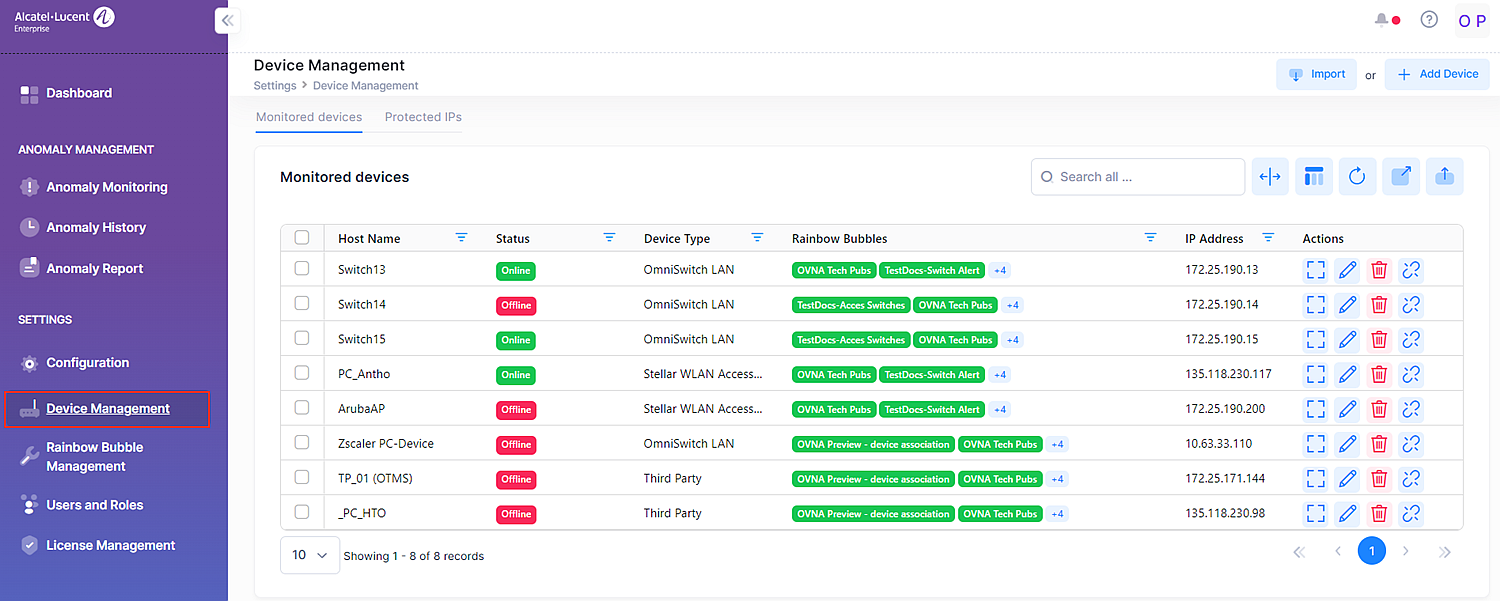Screen dimensions: 1500x601
Task: Open the page size dropdown showing 10
Action: click(x=309, y=554)
